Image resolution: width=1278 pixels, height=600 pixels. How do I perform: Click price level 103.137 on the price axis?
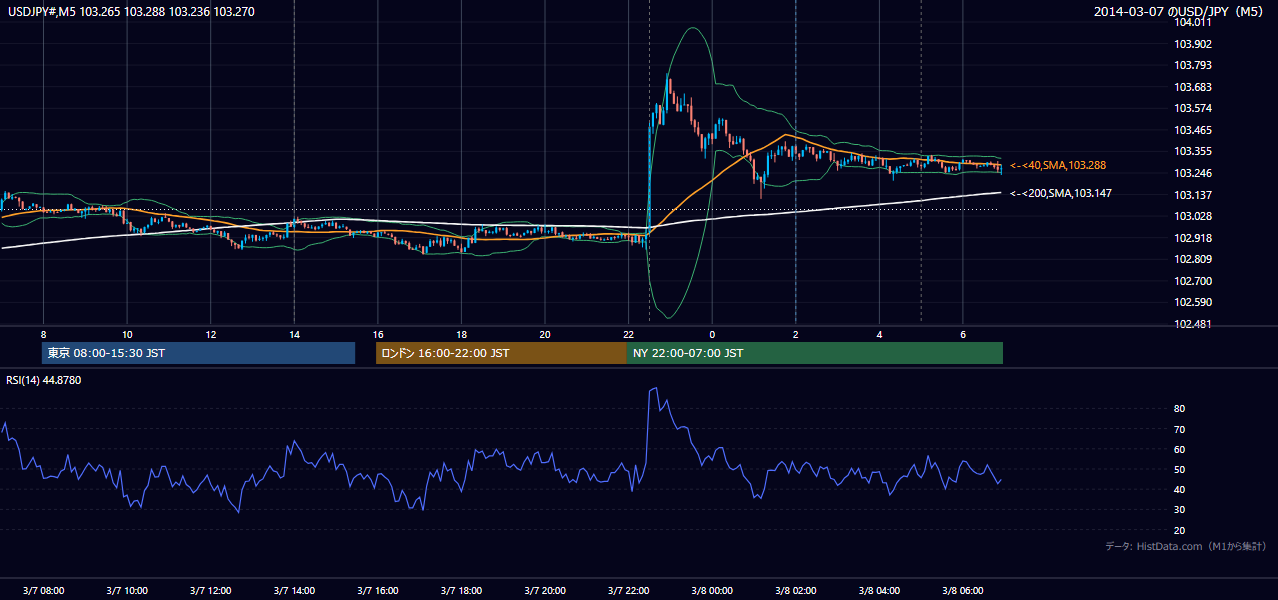(1193, 195)
